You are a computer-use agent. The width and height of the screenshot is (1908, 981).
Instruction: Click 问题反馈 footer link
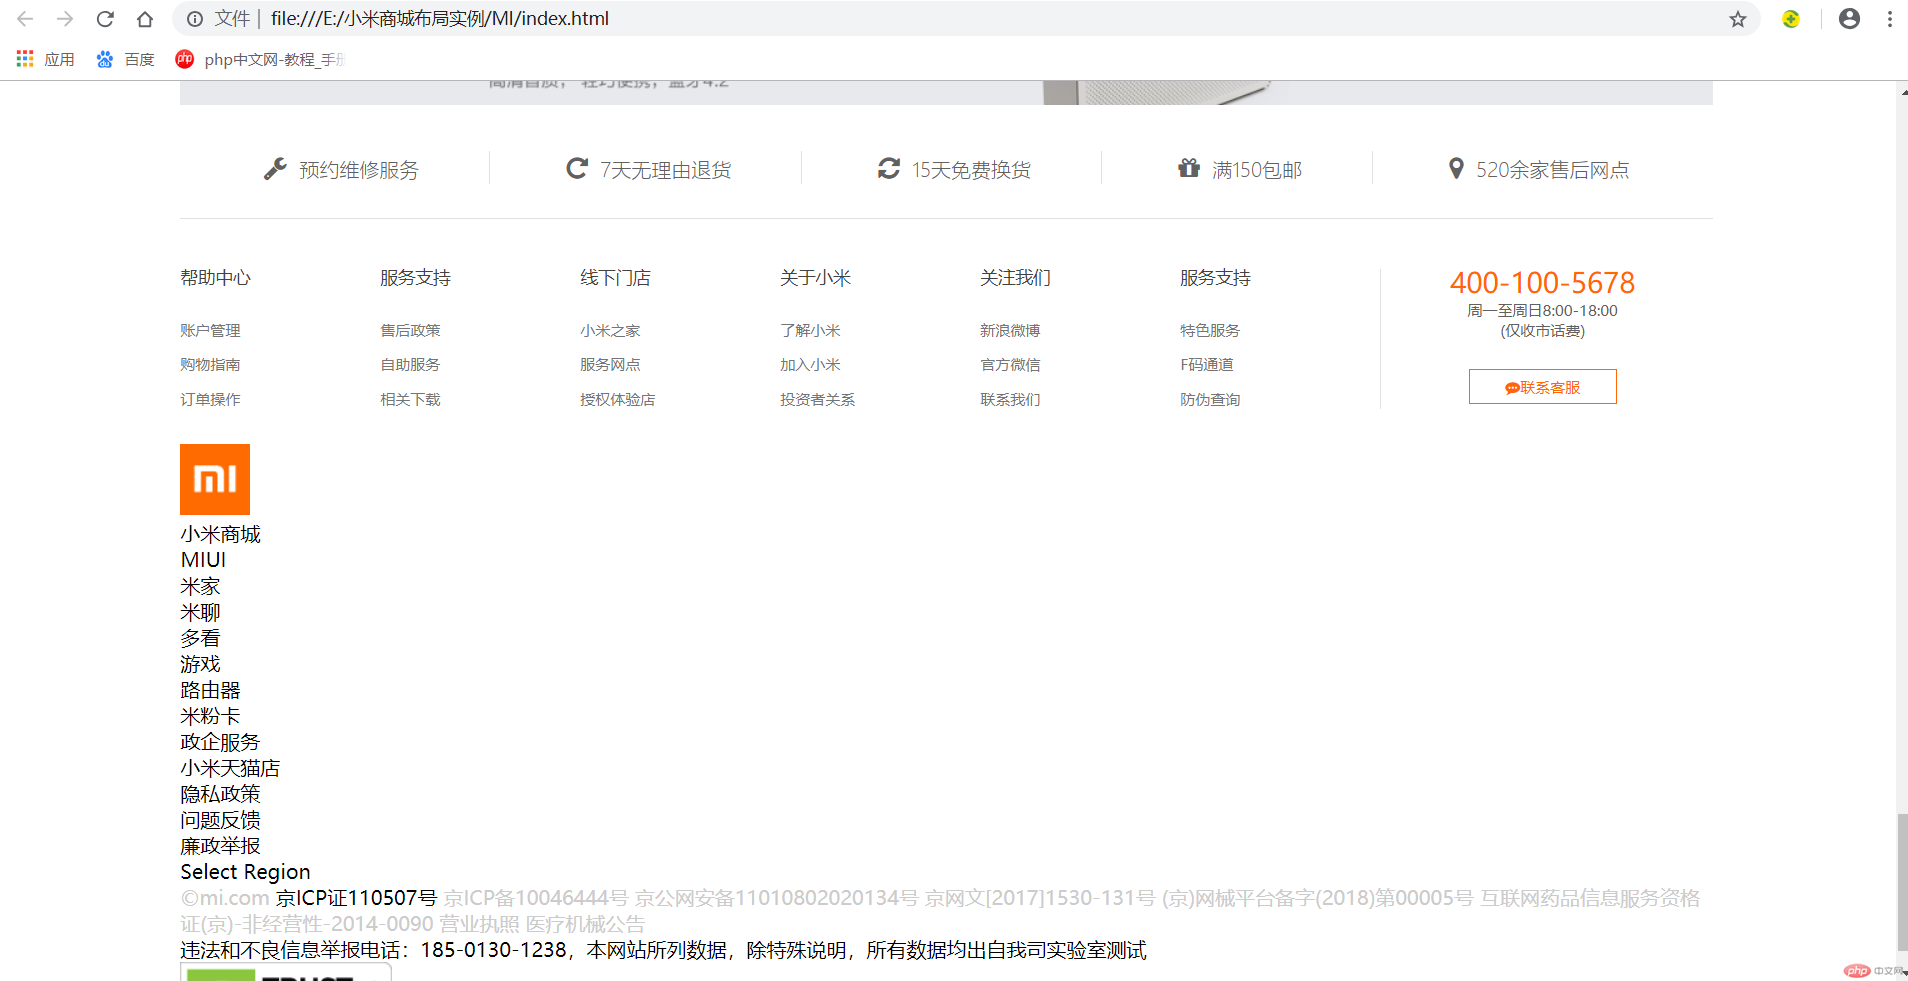coord(220,820)
